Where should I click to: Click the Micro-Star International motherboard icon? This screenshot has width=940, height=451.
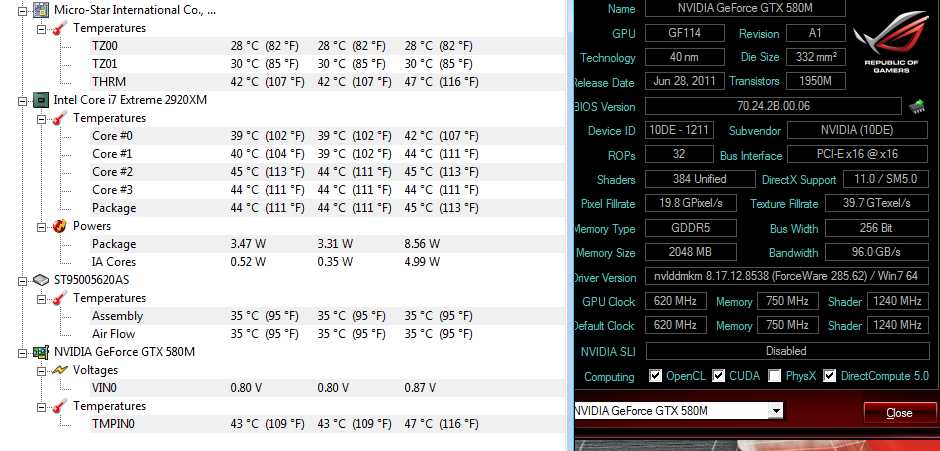(41, 10)
